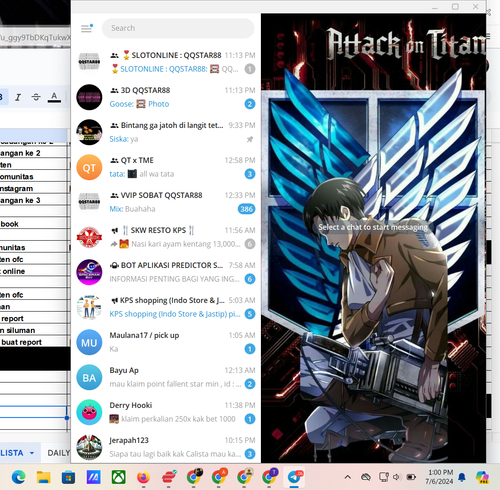Click the unread badge on Bayu Ap
500x490 pixels.
tap(250, 384)
